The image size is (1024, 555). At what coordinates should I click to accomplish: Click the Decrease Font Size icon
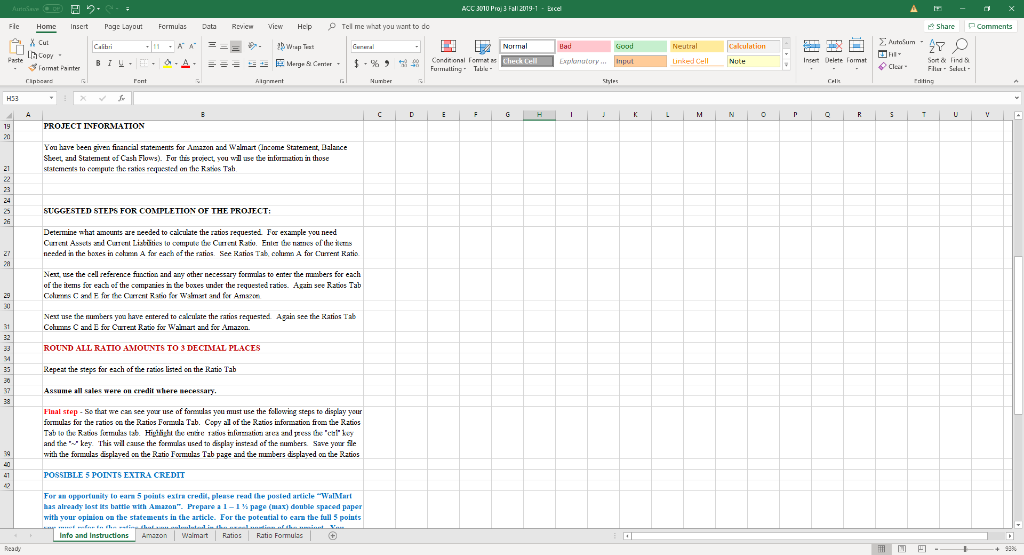tap(192, 46)
